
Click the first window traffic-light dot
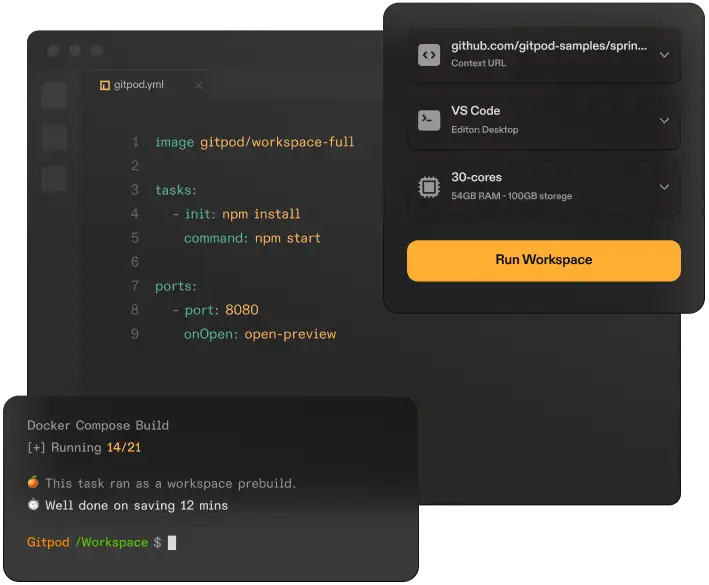pos(53,51)
